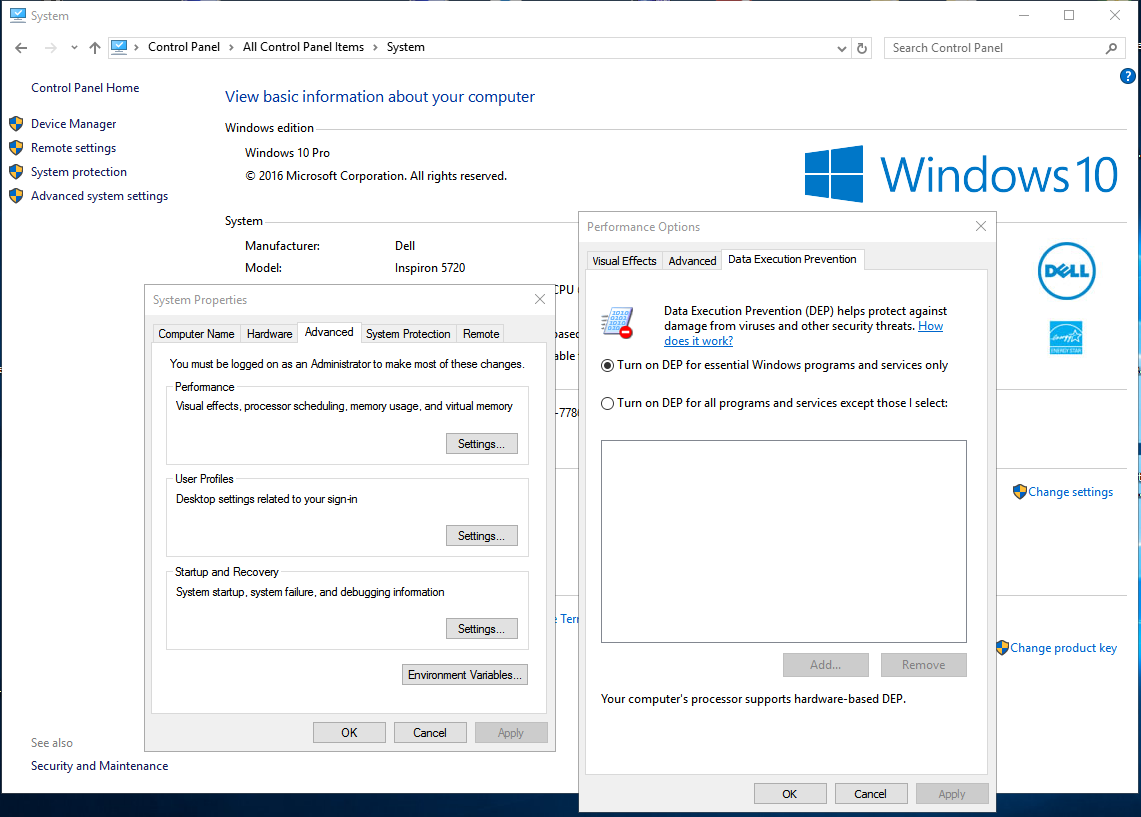
Task: Click the System protection shield icon
Action: [x=16, y=172]
